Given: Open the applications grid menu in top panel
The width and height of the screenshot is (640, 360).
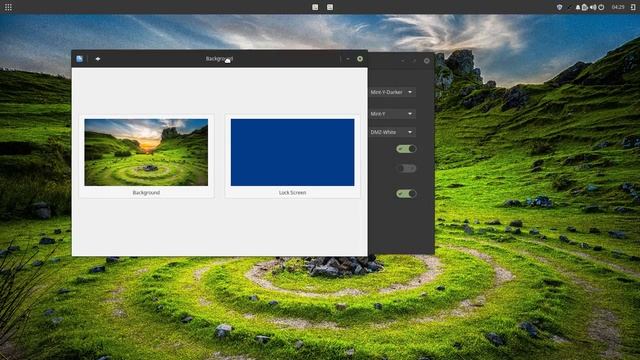Looking at the screenshot, I should coord(8,7).
